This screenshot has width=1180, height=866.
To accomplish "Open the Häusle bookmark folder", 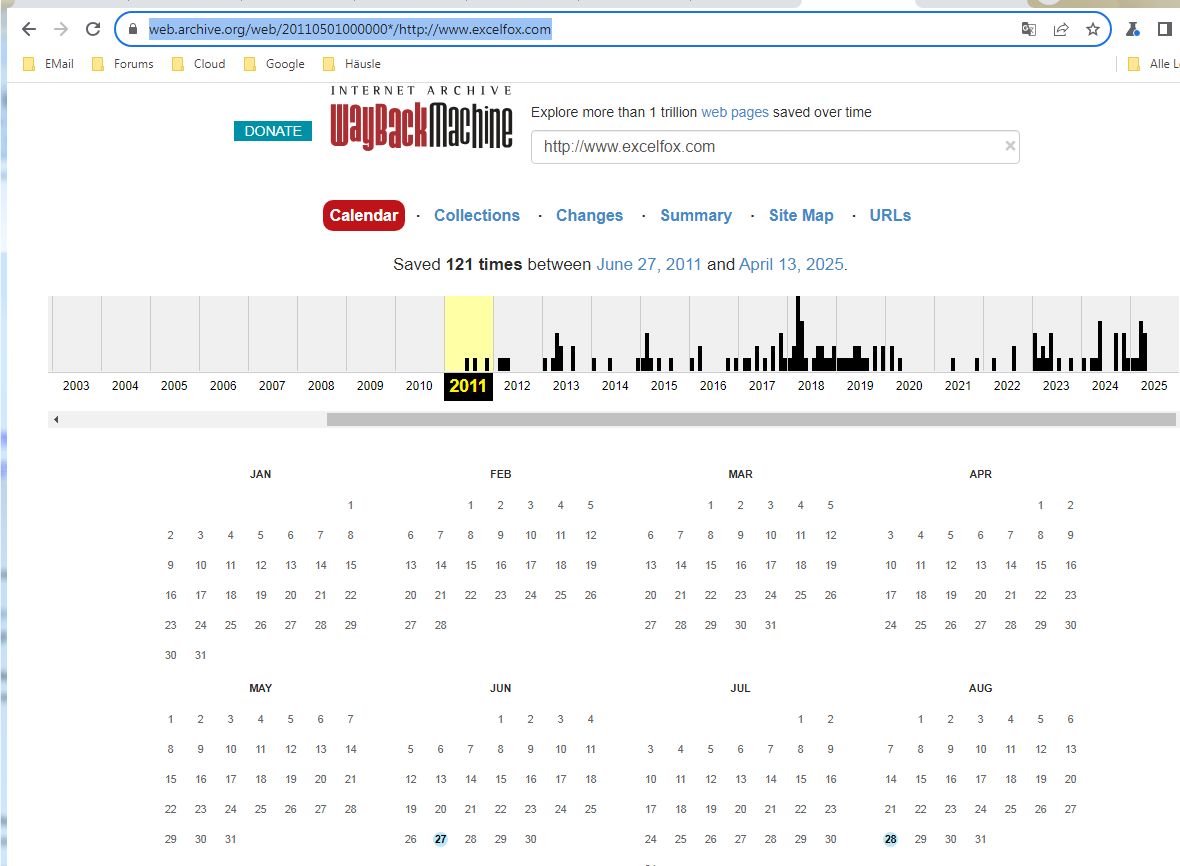I will [x=351, y=64].
